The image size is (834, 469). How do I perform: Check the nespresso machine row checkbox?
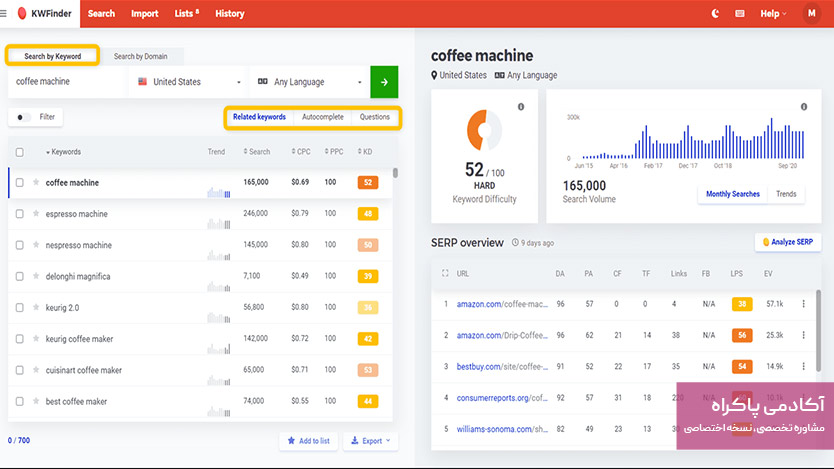[x=20, y=245]
